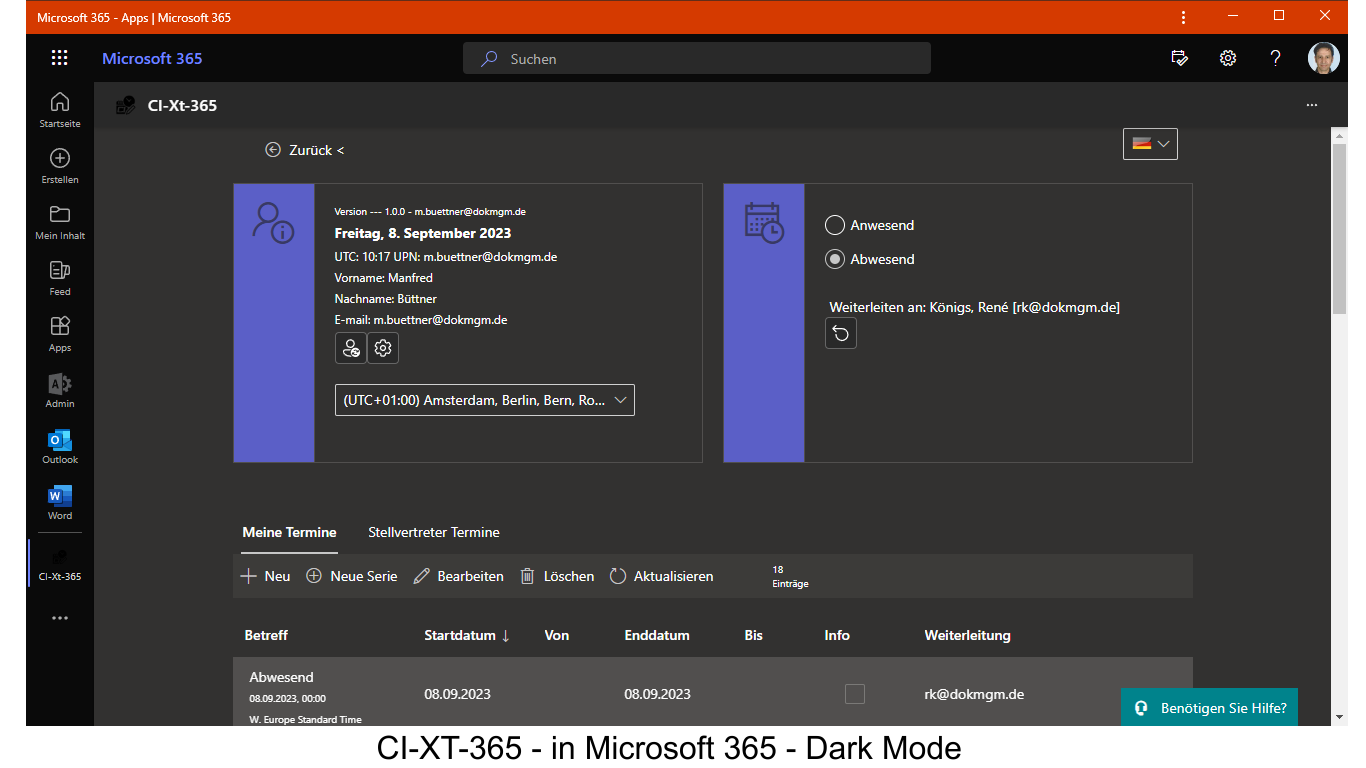Click the scrollbar down arrow
The image size is (1366, 768).
pos(1340,717)
